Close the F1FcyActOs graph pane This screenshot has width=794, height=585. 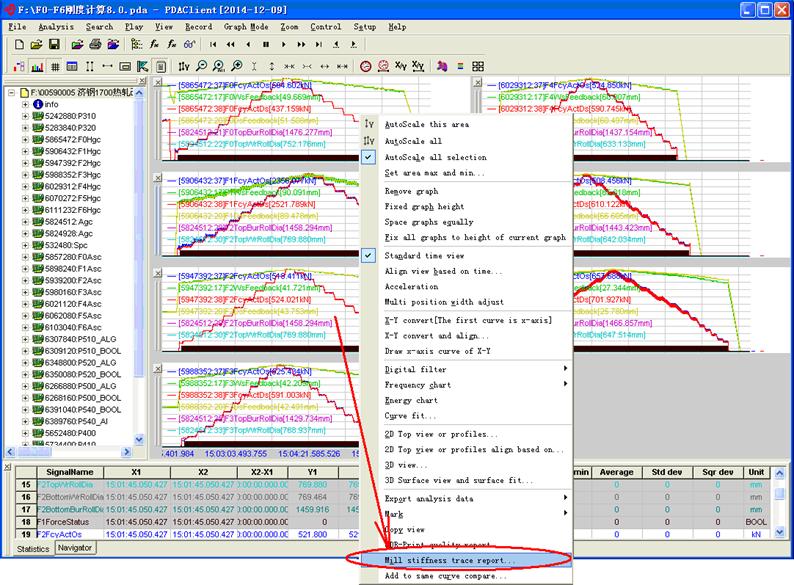pyautogui.click(x=158, y=177)
